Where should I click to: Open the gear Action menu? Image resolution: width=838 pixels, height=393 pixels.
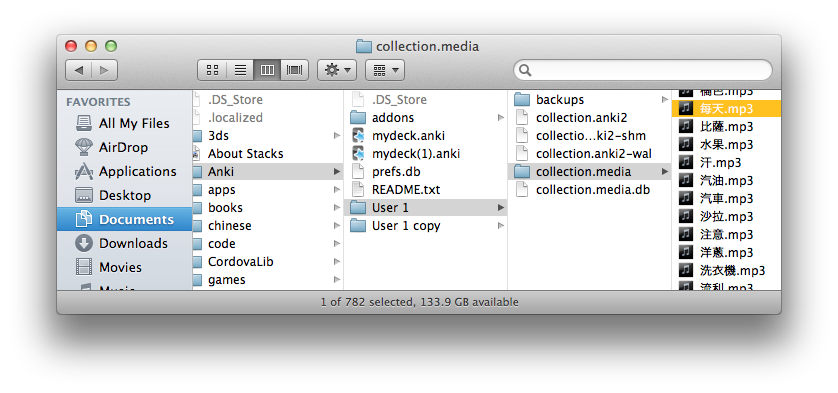pos(337,70)
